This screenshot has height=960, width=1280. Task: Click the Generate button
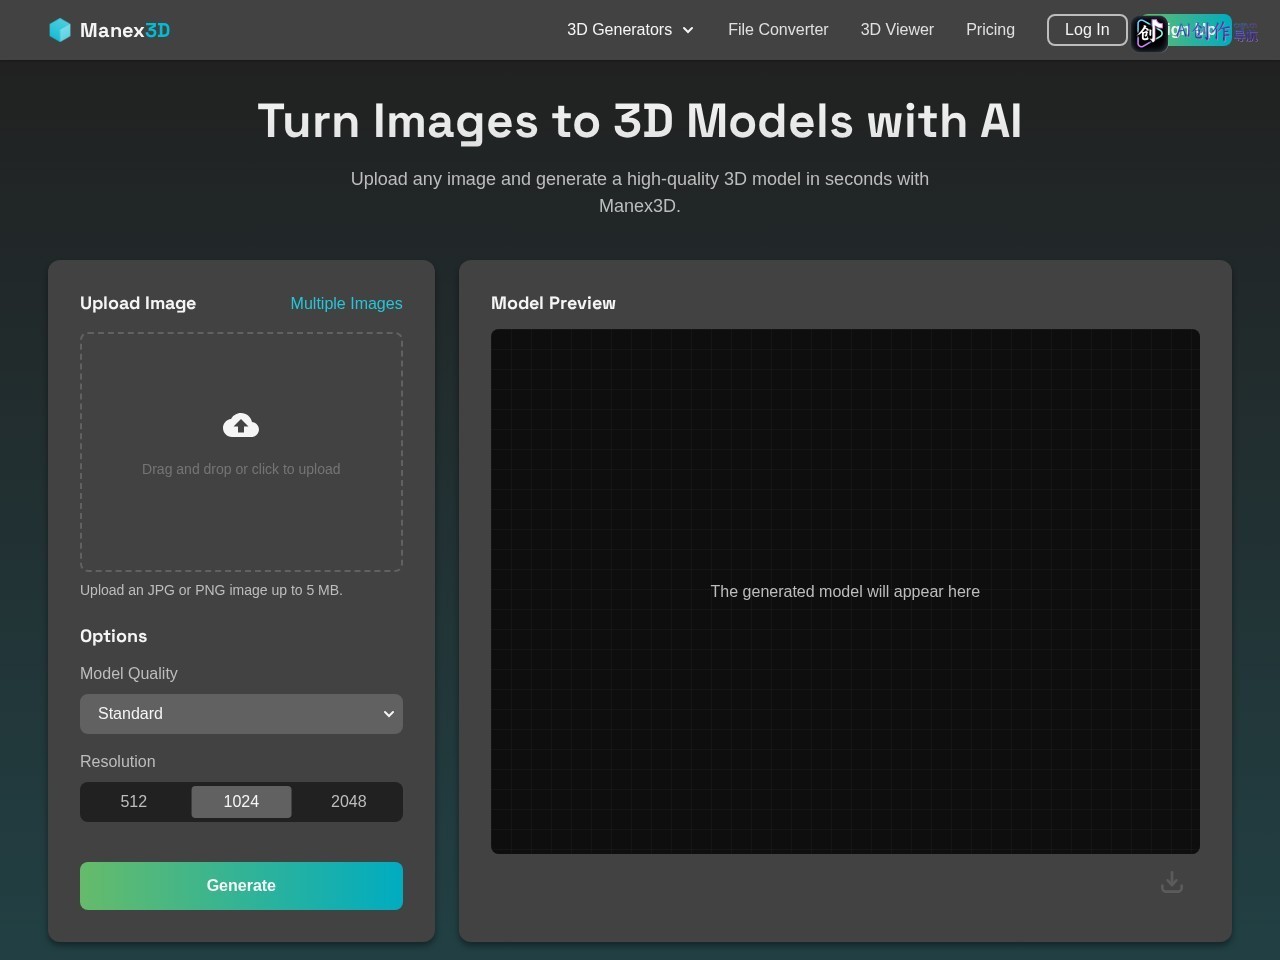coord(241,886)
